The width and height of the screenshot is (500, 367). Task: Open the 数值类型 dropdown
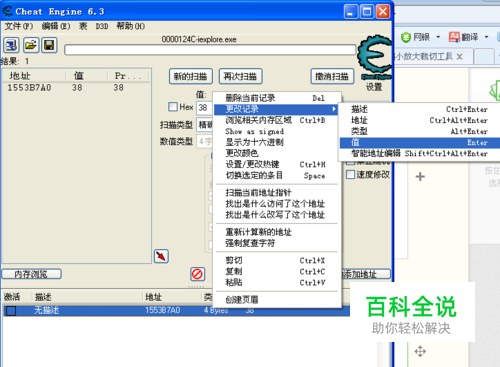click(x=204, y=141)
